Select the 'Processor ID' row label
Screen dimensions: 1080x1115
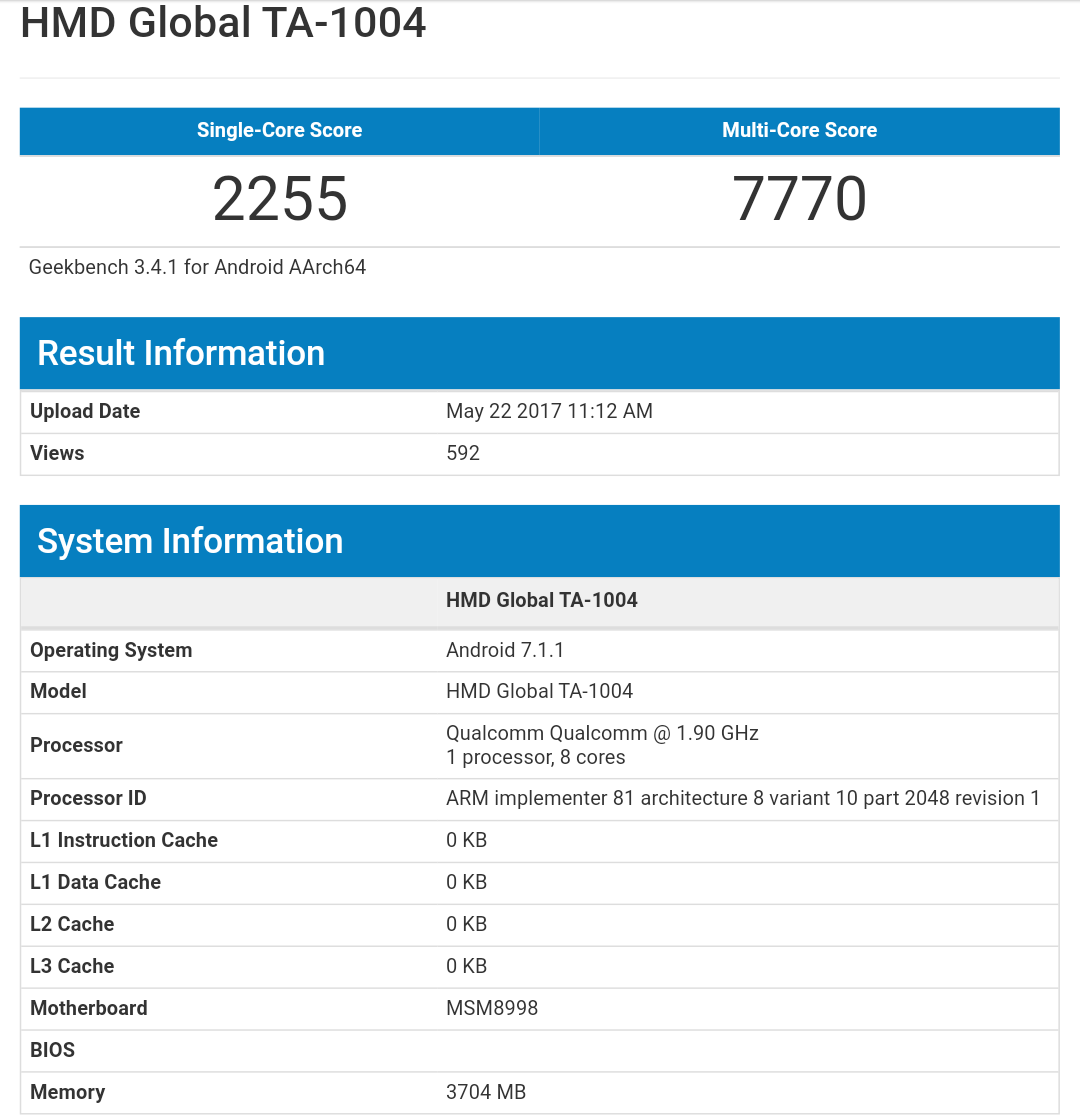point(88,798)
